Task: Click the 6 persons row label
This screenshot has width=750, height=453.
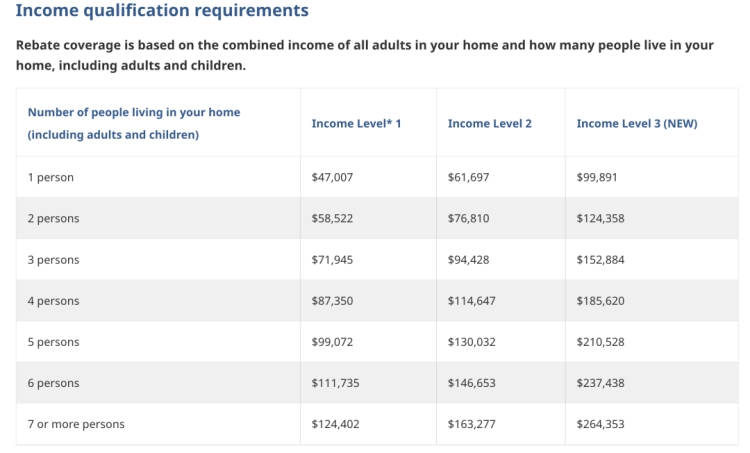Action: [53, 383]
